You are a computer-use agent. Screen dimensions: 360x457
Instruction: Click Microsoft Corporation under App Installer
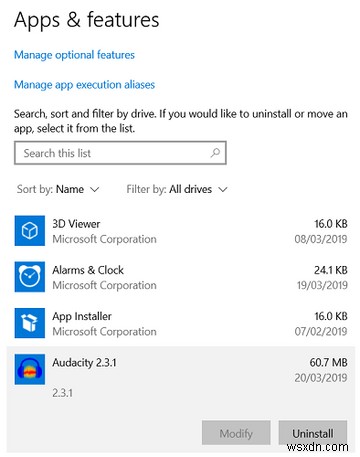click(104, 332)
